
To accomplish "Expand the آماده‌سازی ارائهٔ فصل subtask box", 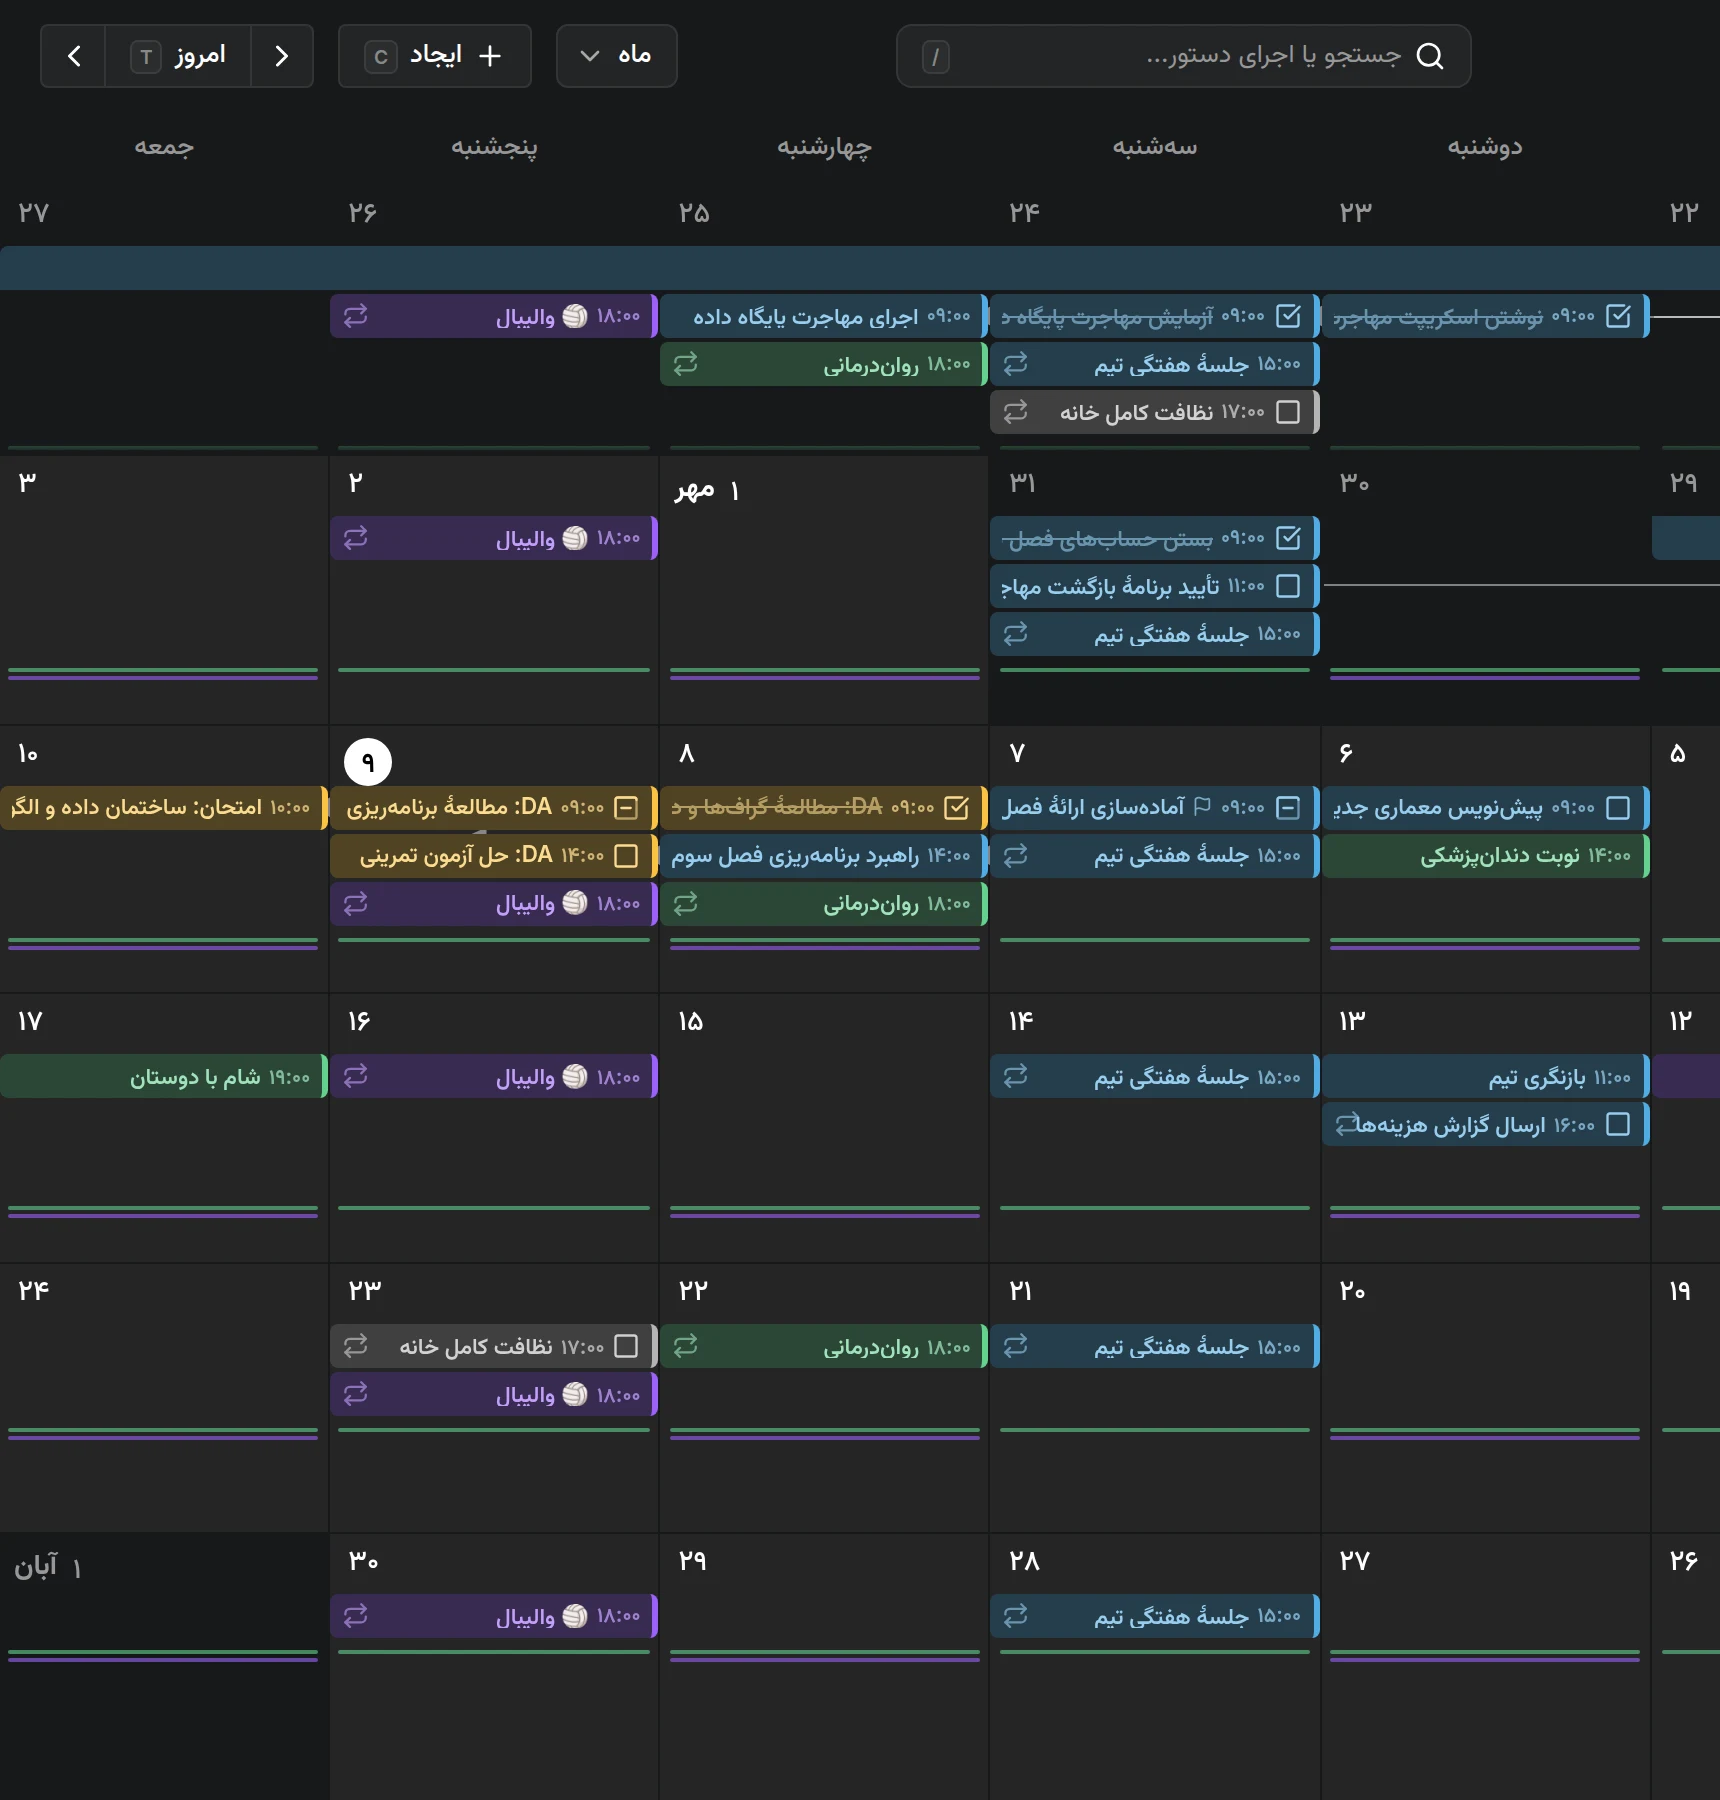I will pyautogui.click(x=1288, y=808).
